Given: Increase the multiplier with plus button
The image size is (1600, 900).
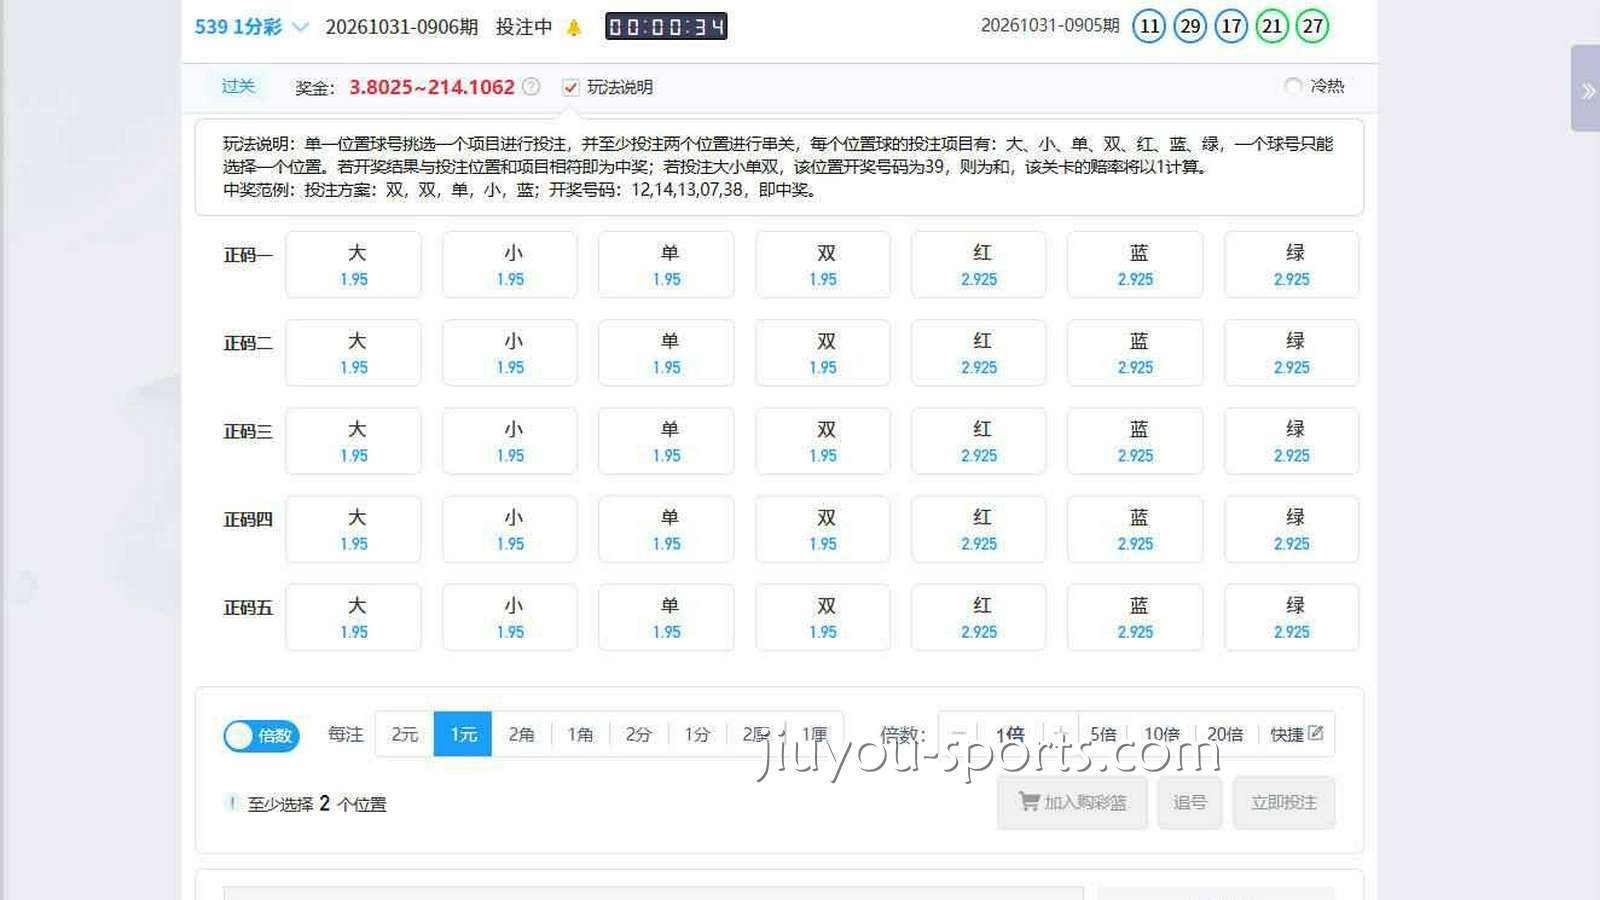Looking at the screenshot, I should [1060, 734].
